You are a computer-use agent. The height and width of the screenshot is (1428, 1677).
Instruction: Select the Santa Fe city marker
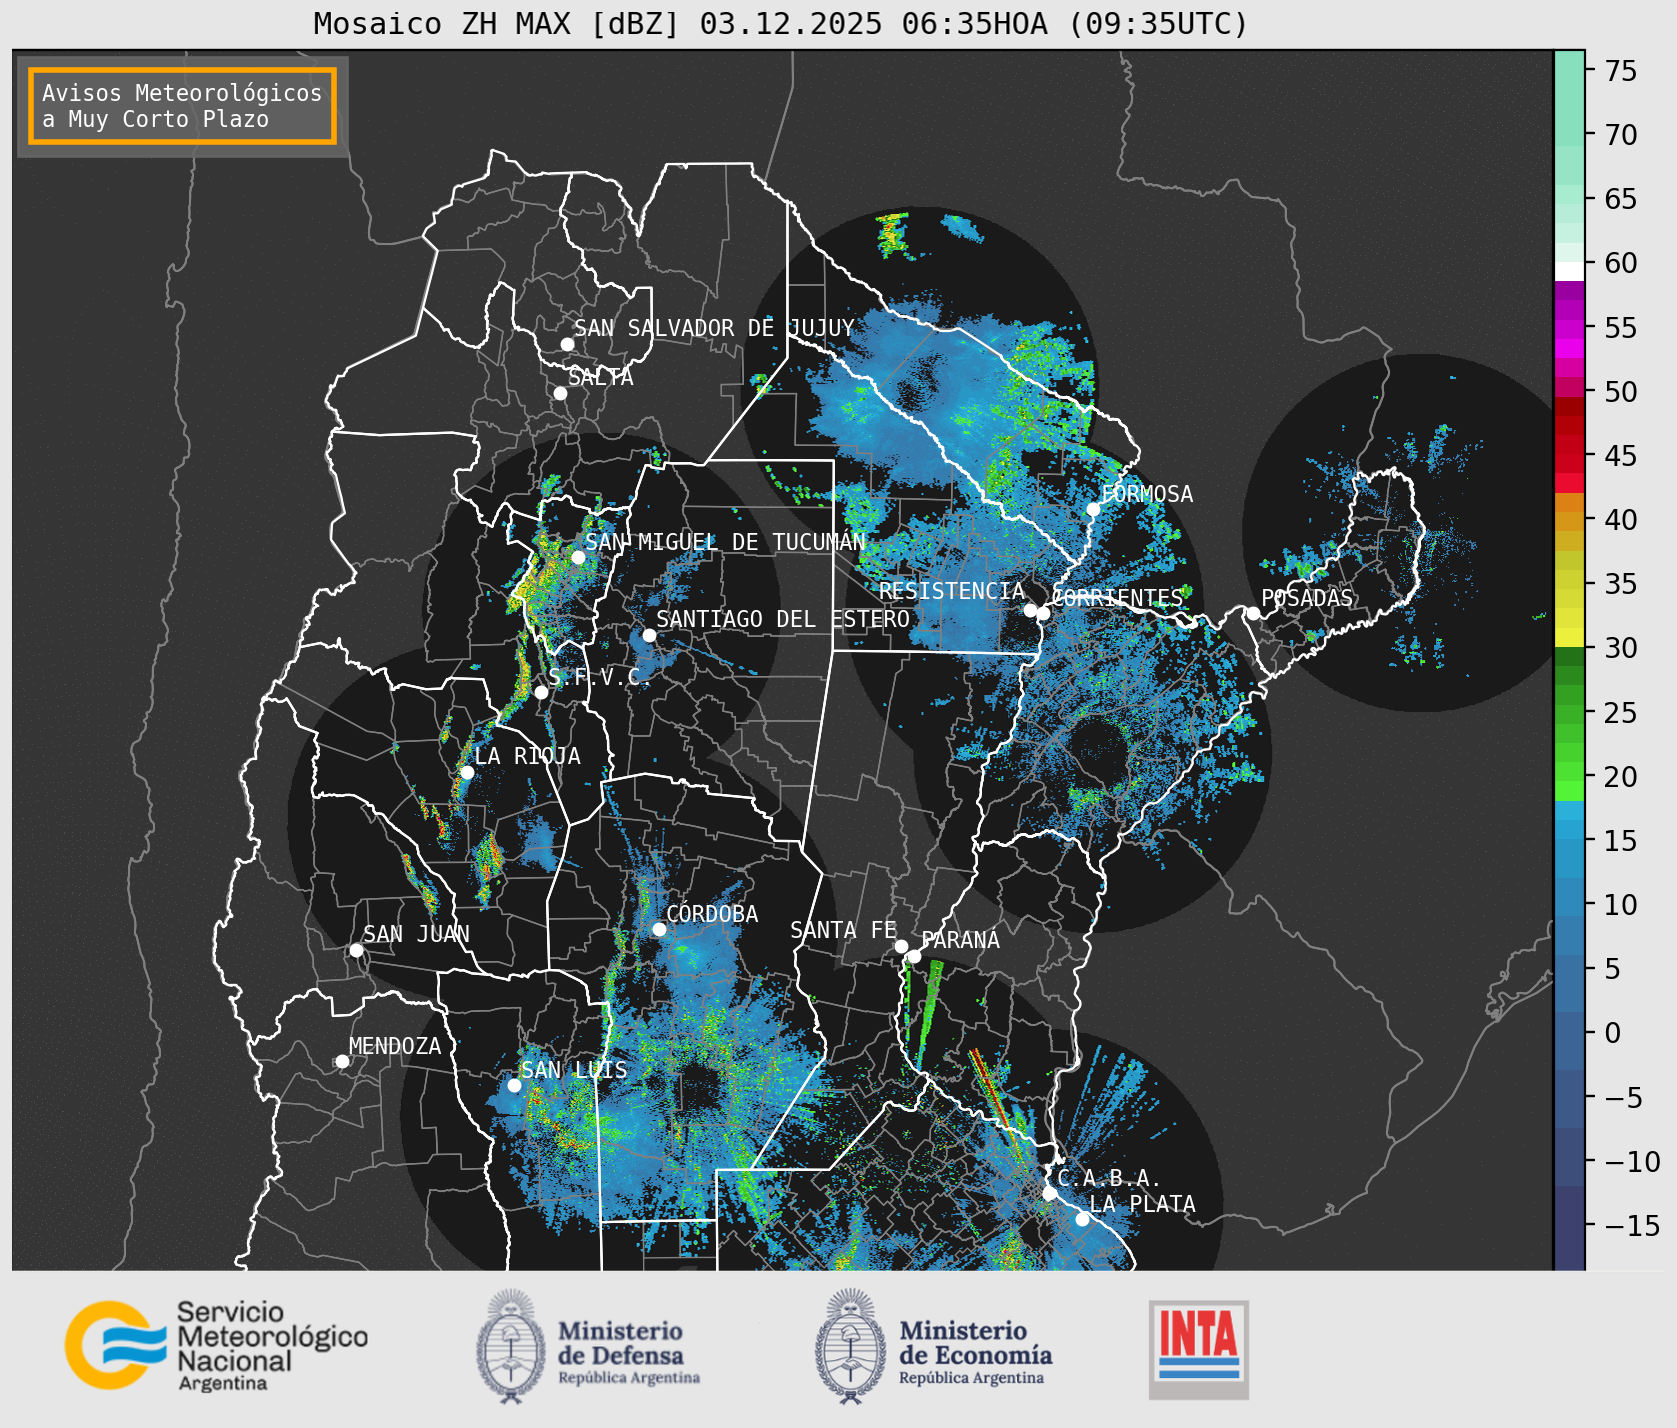click(x=901, y=946)
